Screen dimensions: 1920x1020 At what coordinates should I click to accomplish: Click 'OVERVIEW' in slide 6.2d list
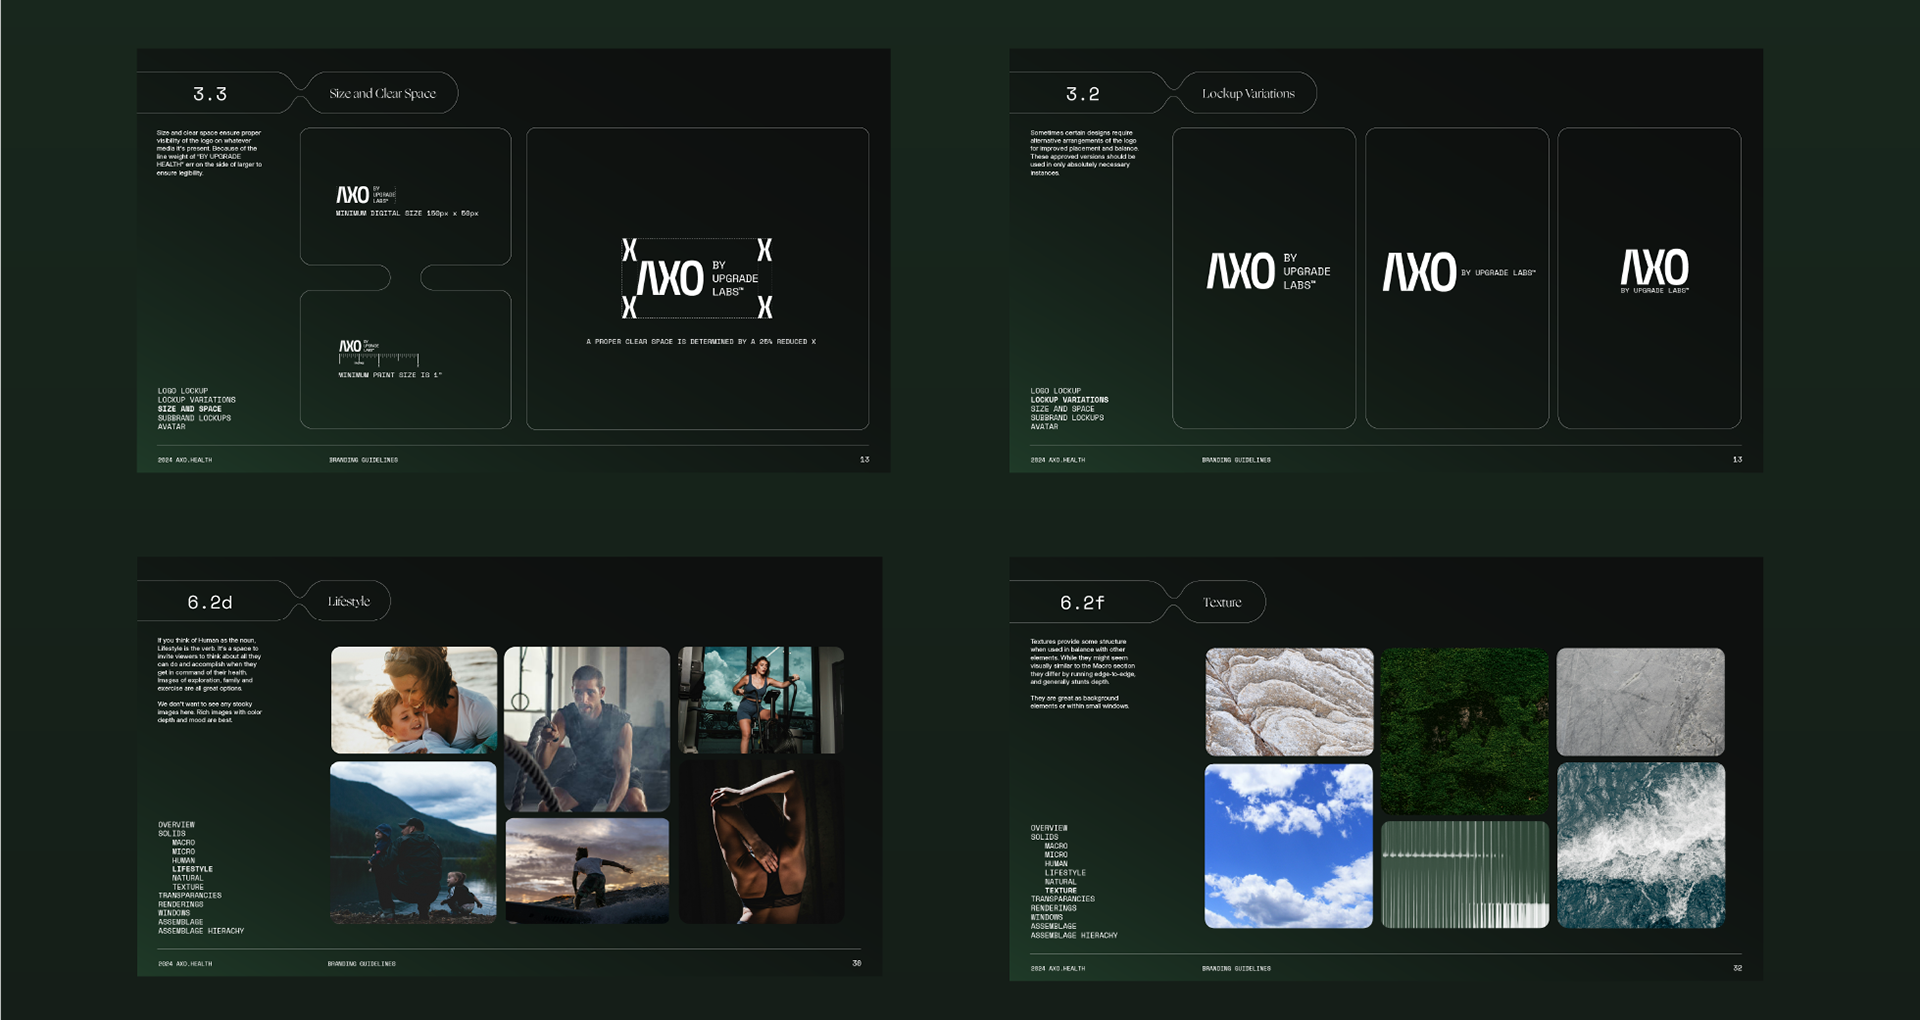click(x=176, y=825)
